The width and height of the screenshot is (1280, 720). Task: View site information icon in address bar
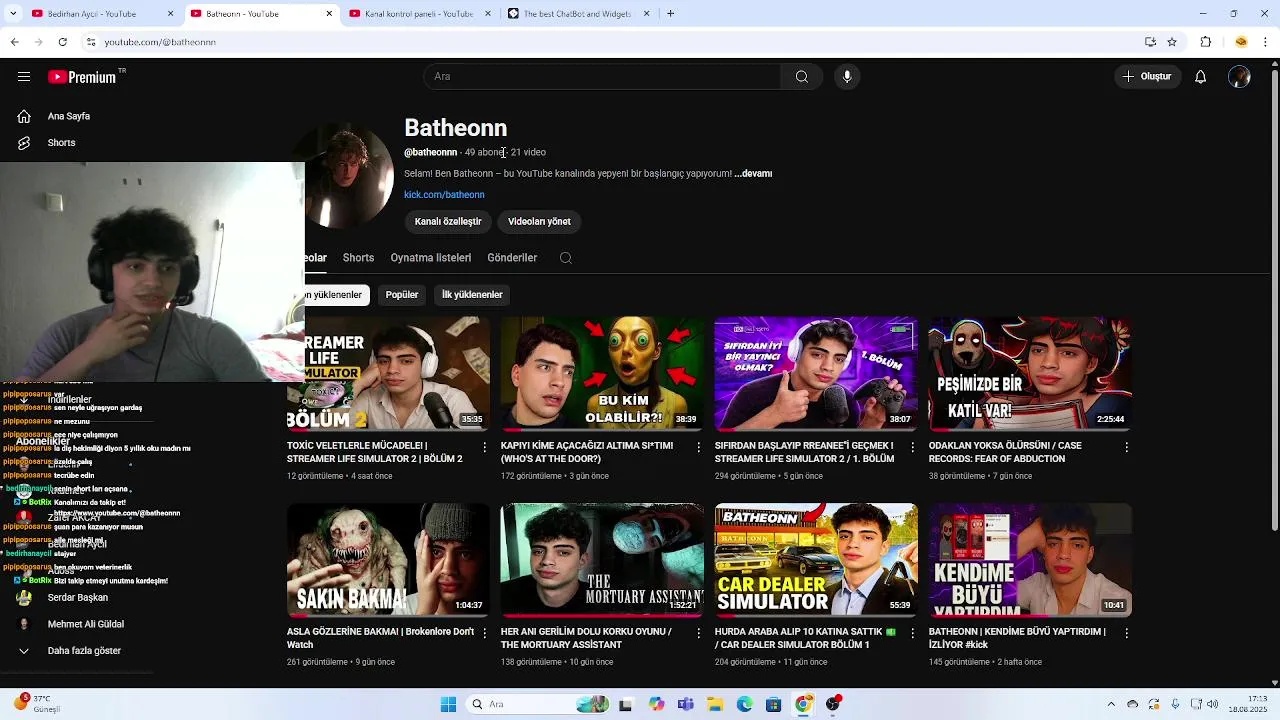(91, 42)
